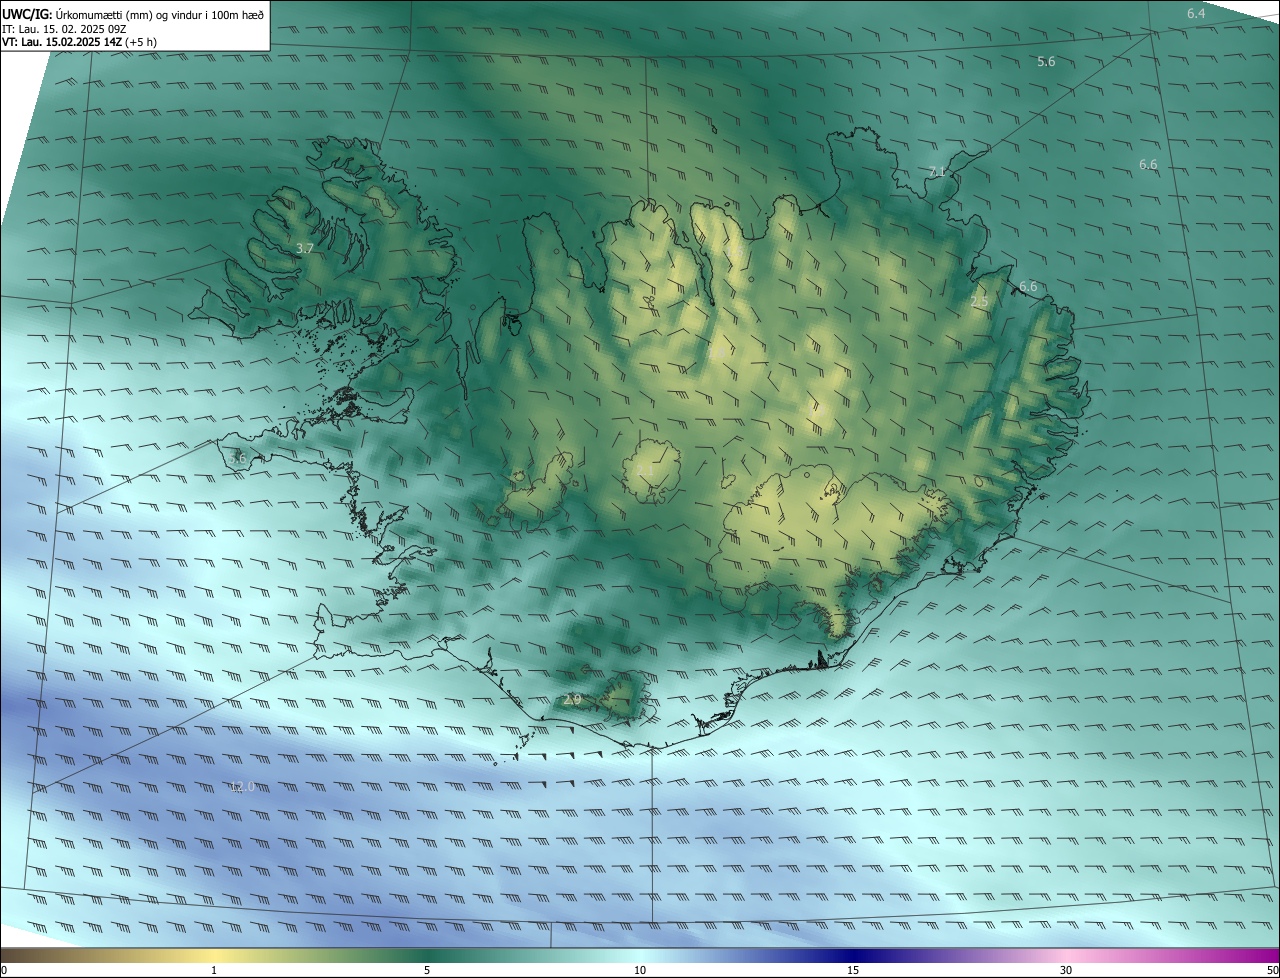
Task: Click the 6.4 value label
Action: (x=1196, y=13)
